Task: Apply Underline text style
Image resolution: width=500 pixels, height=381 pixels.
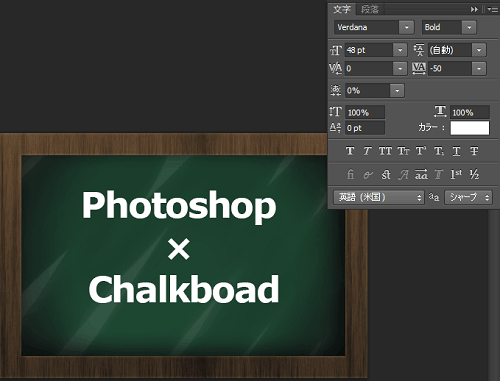Action: tap(457, 151)
